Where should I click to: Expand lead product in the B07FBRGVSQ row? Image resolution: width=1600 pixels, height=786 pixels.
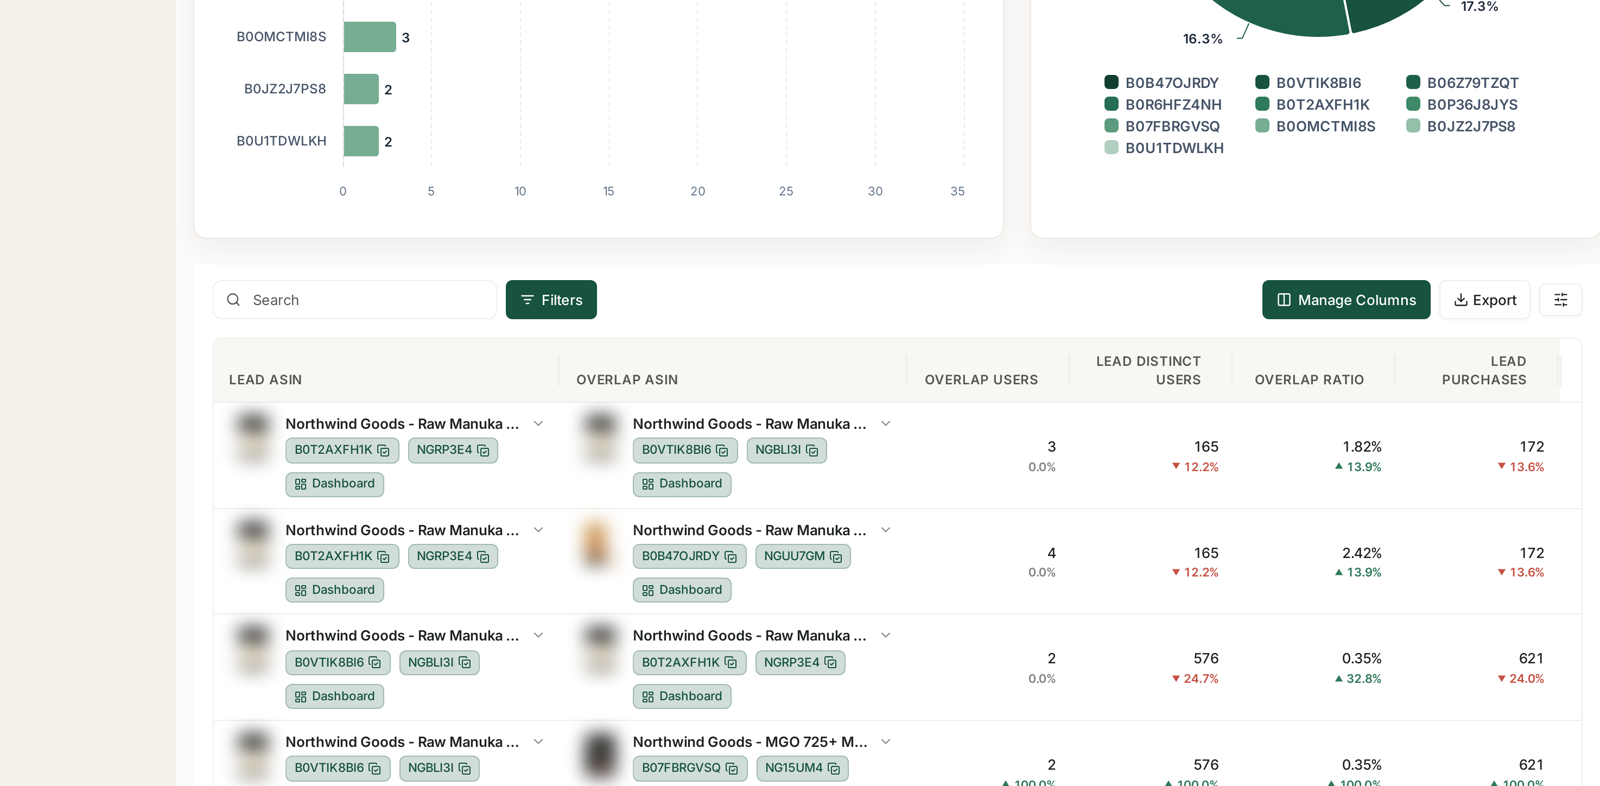[x=538, y=742]
